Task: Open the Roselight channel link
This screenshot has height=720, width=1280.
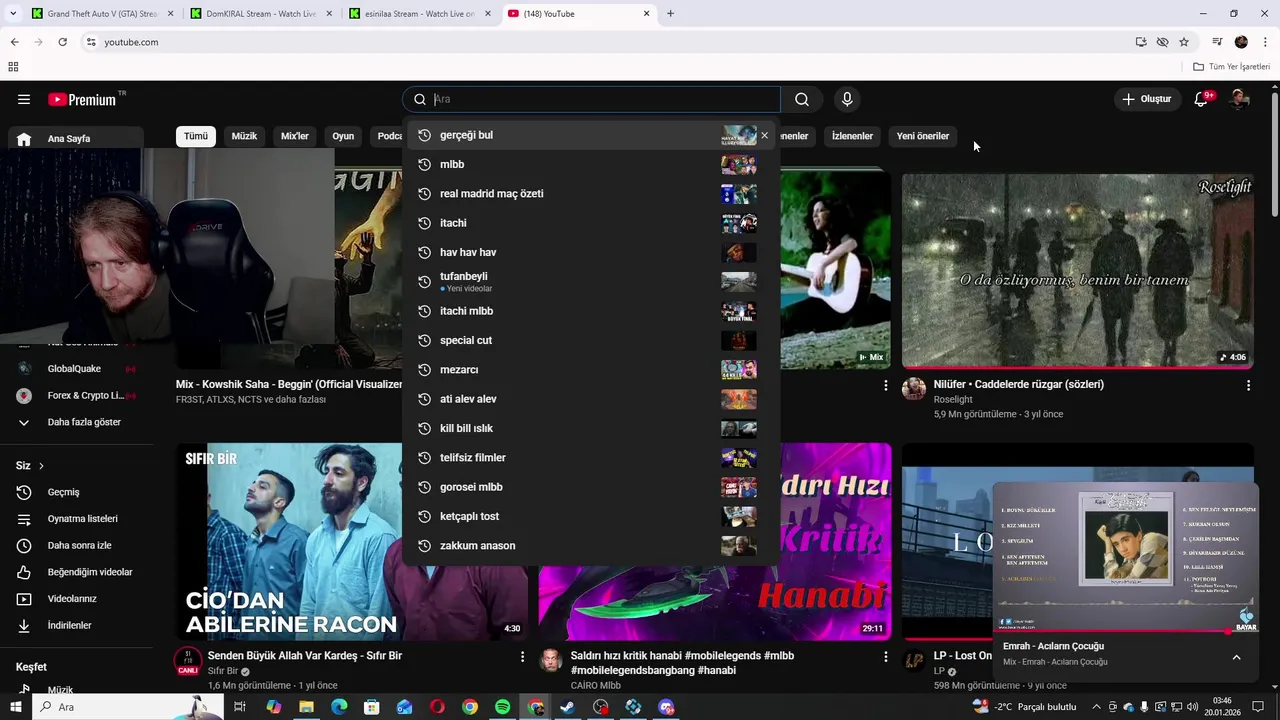Action: 952,400
